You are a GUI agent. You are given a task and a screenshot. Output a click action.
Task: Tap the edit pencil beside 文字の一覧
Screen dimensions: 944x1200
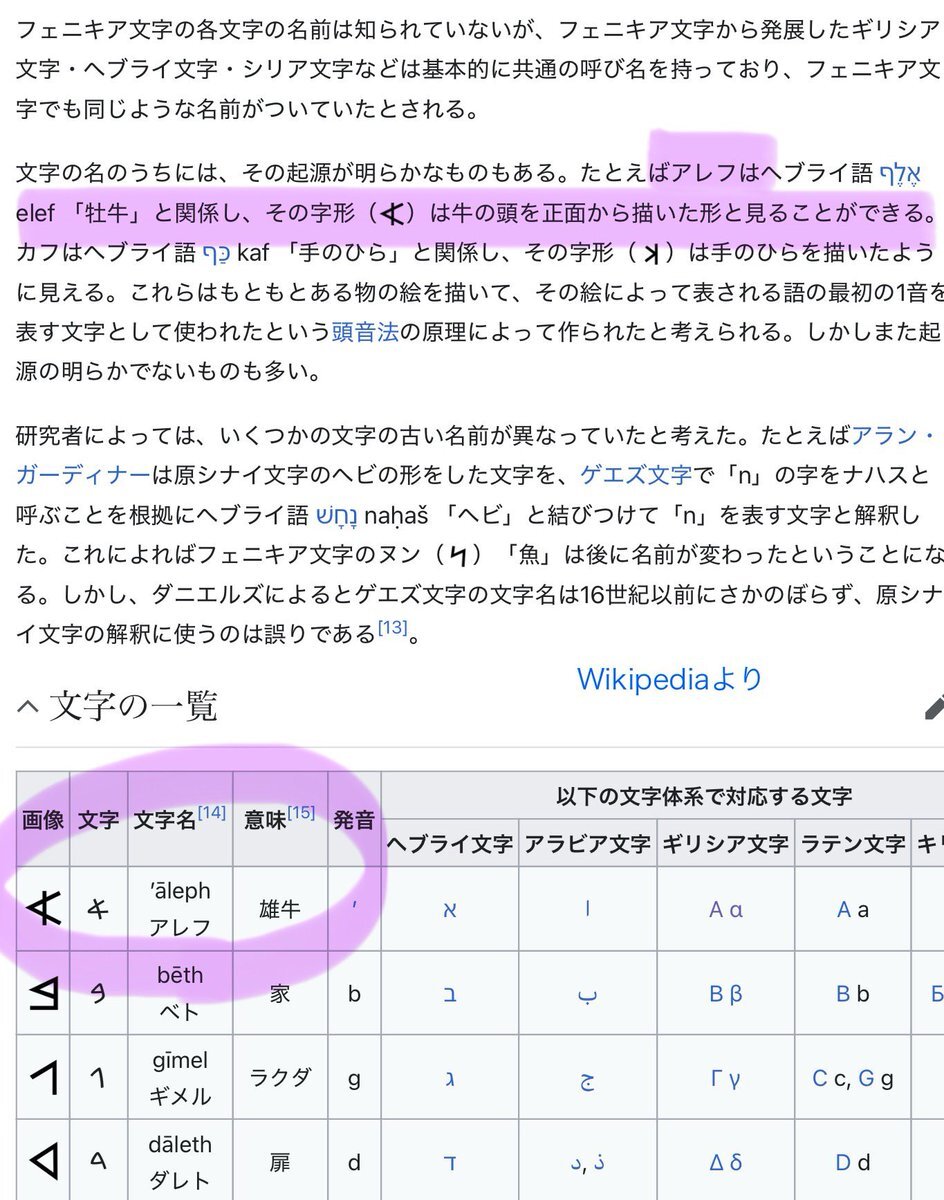[x=934, y=707]
